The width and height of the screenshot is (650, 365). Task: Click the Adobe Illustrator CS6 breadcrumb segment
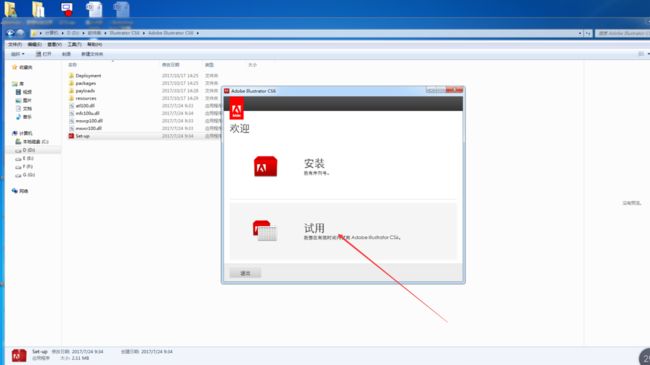[170, 33]
